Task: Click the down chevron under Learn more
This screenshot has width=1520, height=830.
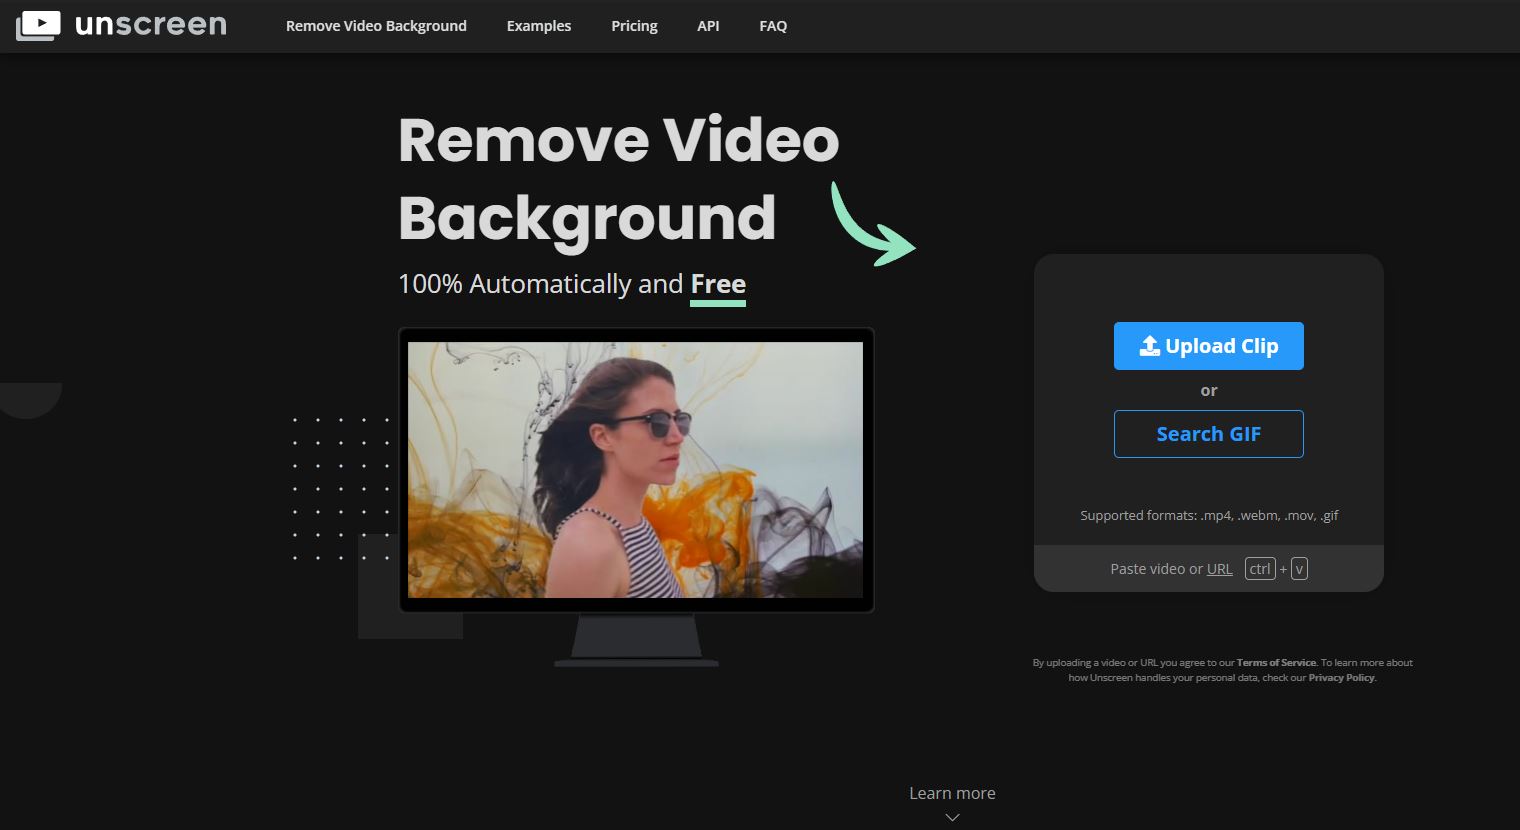Action: [952, 817]
